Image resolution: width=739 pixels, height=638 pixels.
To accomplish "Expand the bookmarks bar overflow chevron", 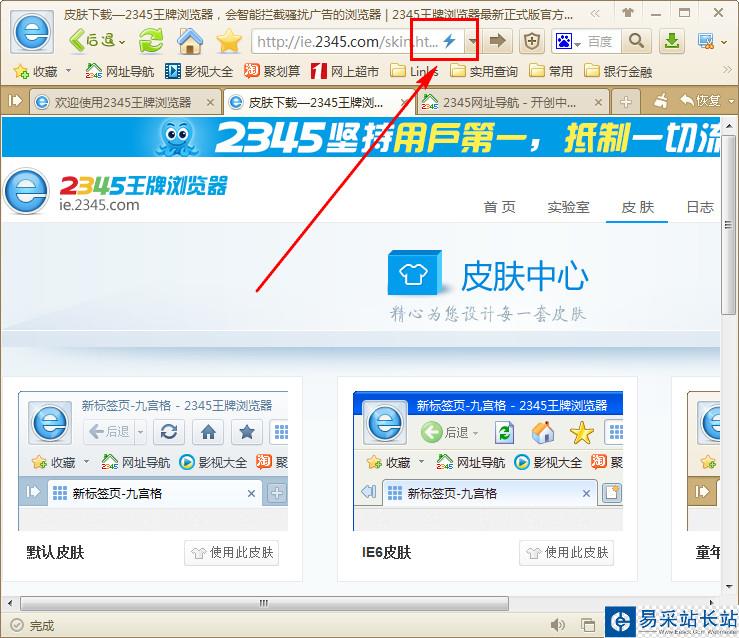I will pyautogui.click(x=727, y=70).
